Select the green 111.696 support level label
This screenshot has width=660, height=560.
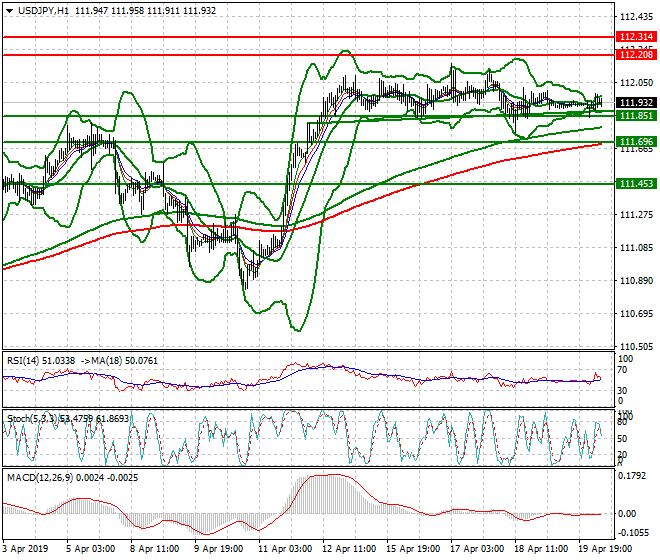point(636,142)
